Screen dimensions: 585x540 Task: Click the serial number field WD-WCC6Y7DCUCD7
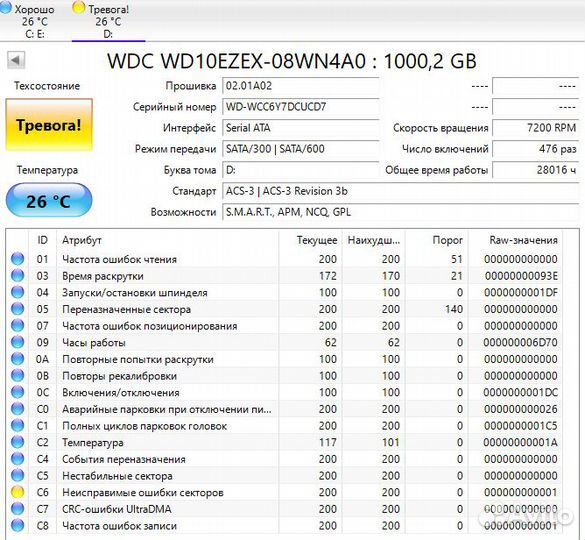pos(301,107)
